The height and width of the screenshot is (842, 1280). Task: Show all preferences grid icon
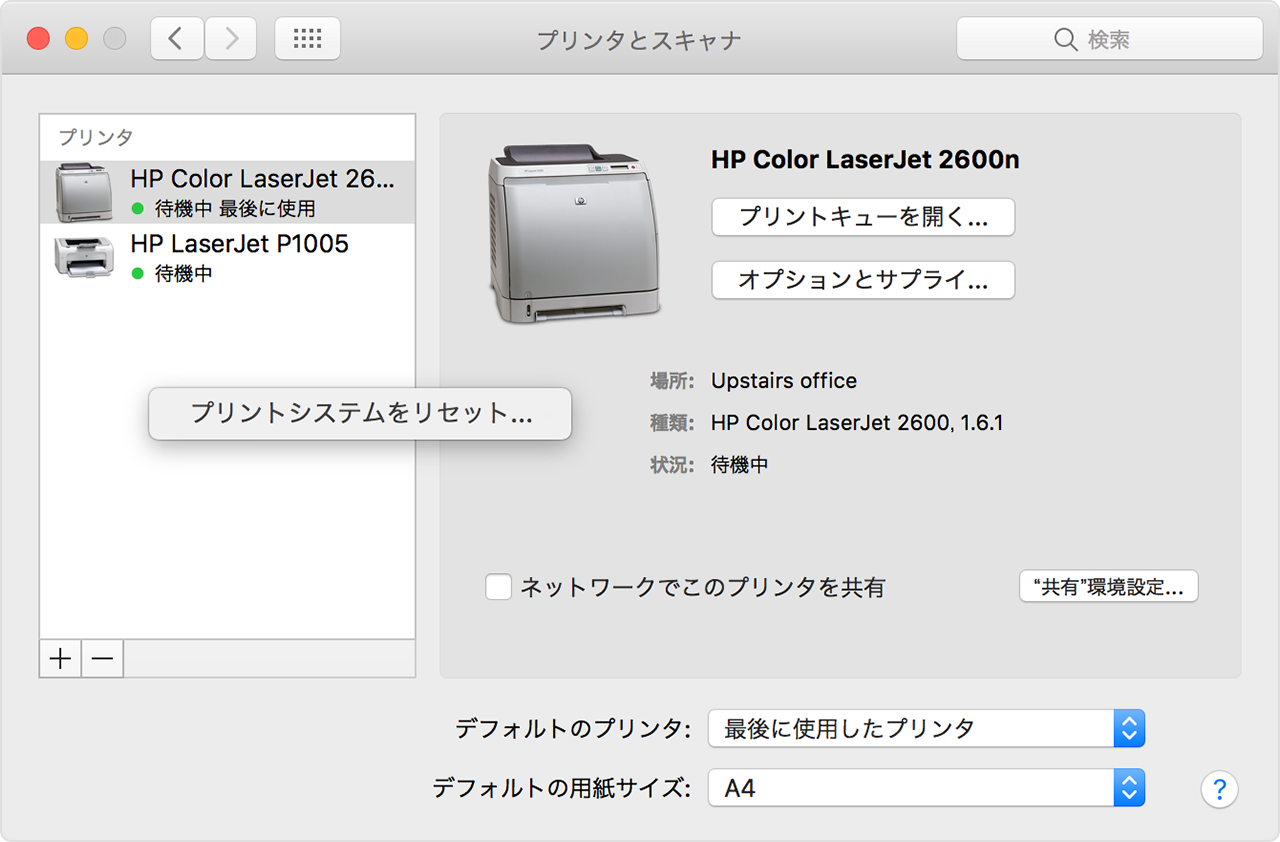tap(307, 39)
